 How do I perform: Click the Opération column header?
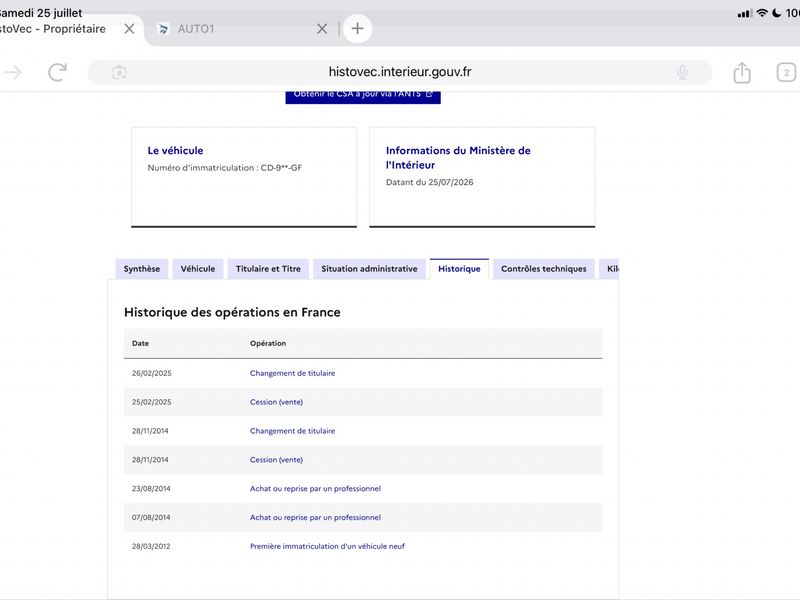point(268,343)
